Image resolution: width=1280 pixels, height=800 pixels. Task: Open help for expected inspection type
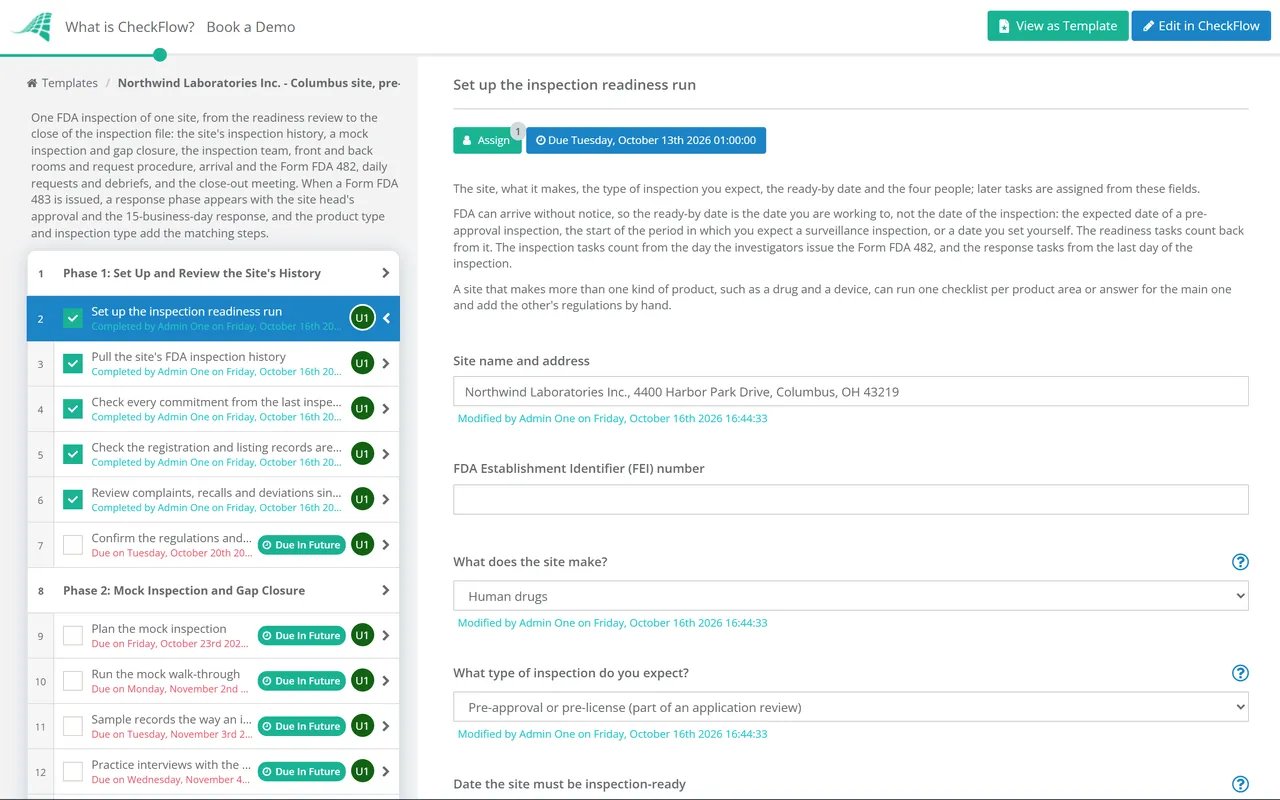(x=1240, y=673)
